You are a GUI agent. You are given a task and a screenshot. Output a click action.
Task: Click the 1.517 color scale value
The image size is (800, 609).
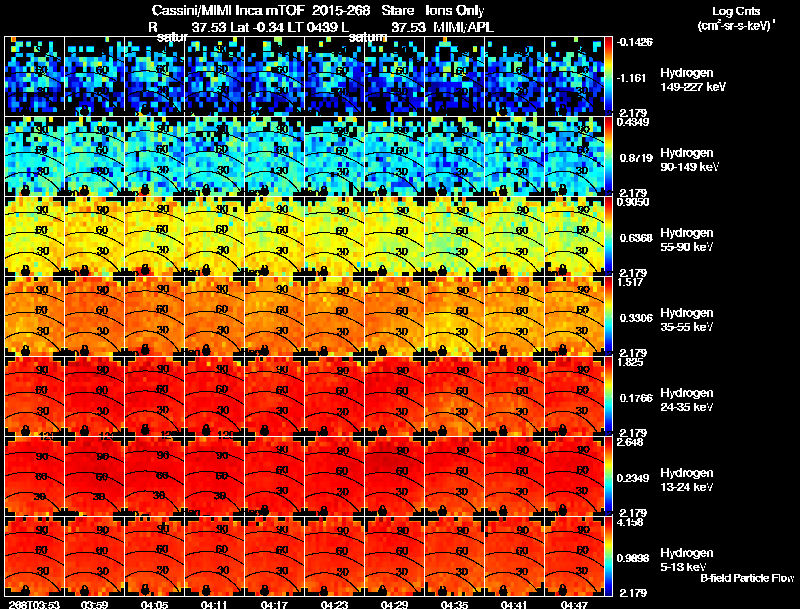coord(630,282)
